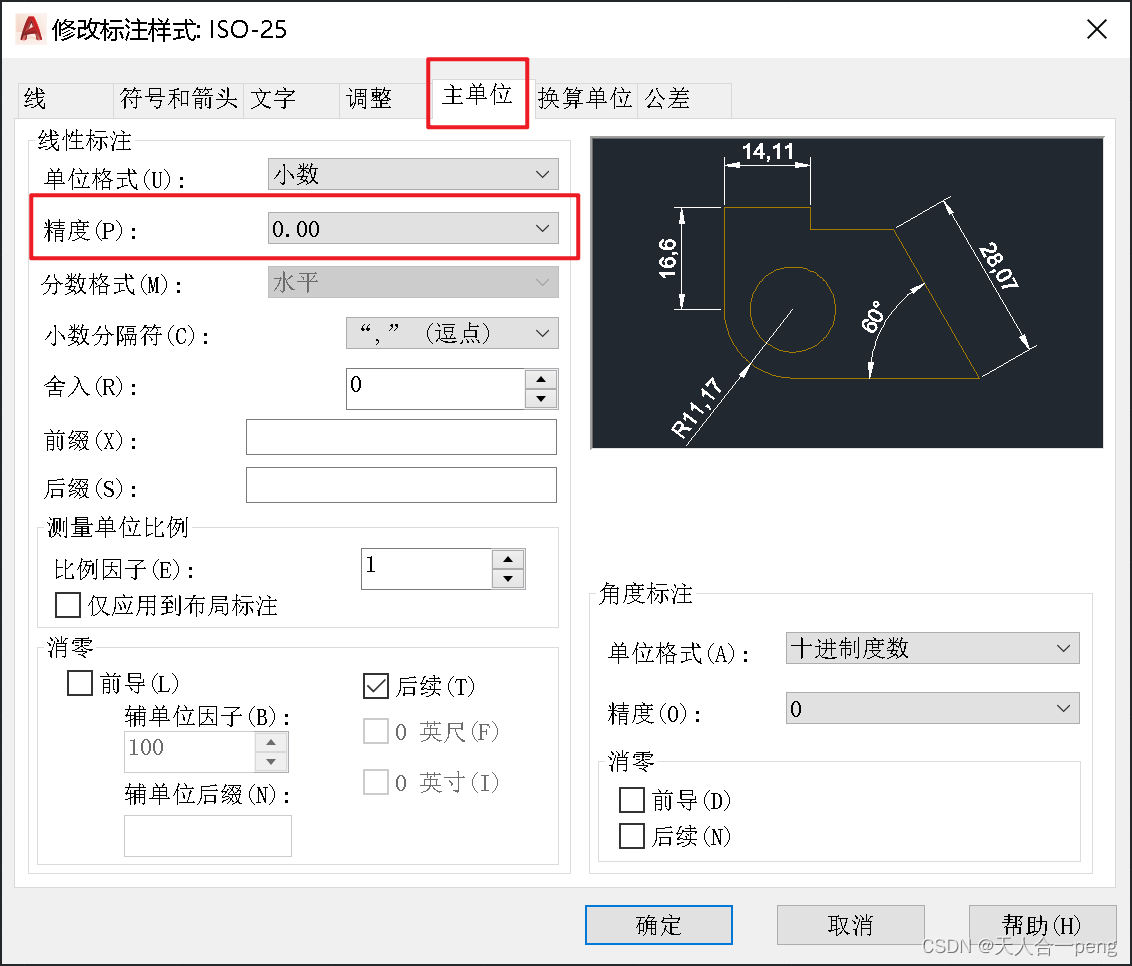Toggle linear 前导(L) zero suppression checkbox
Screen dimensions: 1132x966
click(x=79, y=683)
